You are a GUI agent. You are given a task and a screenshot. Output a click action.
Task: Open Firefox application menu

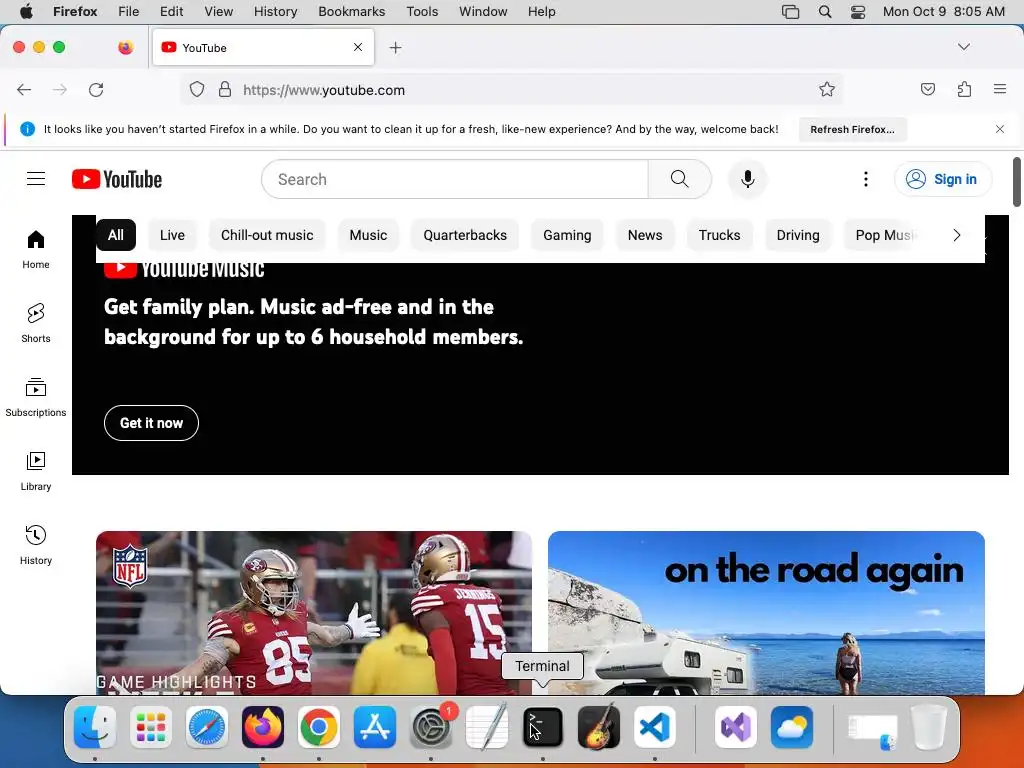pos(1000,89)
